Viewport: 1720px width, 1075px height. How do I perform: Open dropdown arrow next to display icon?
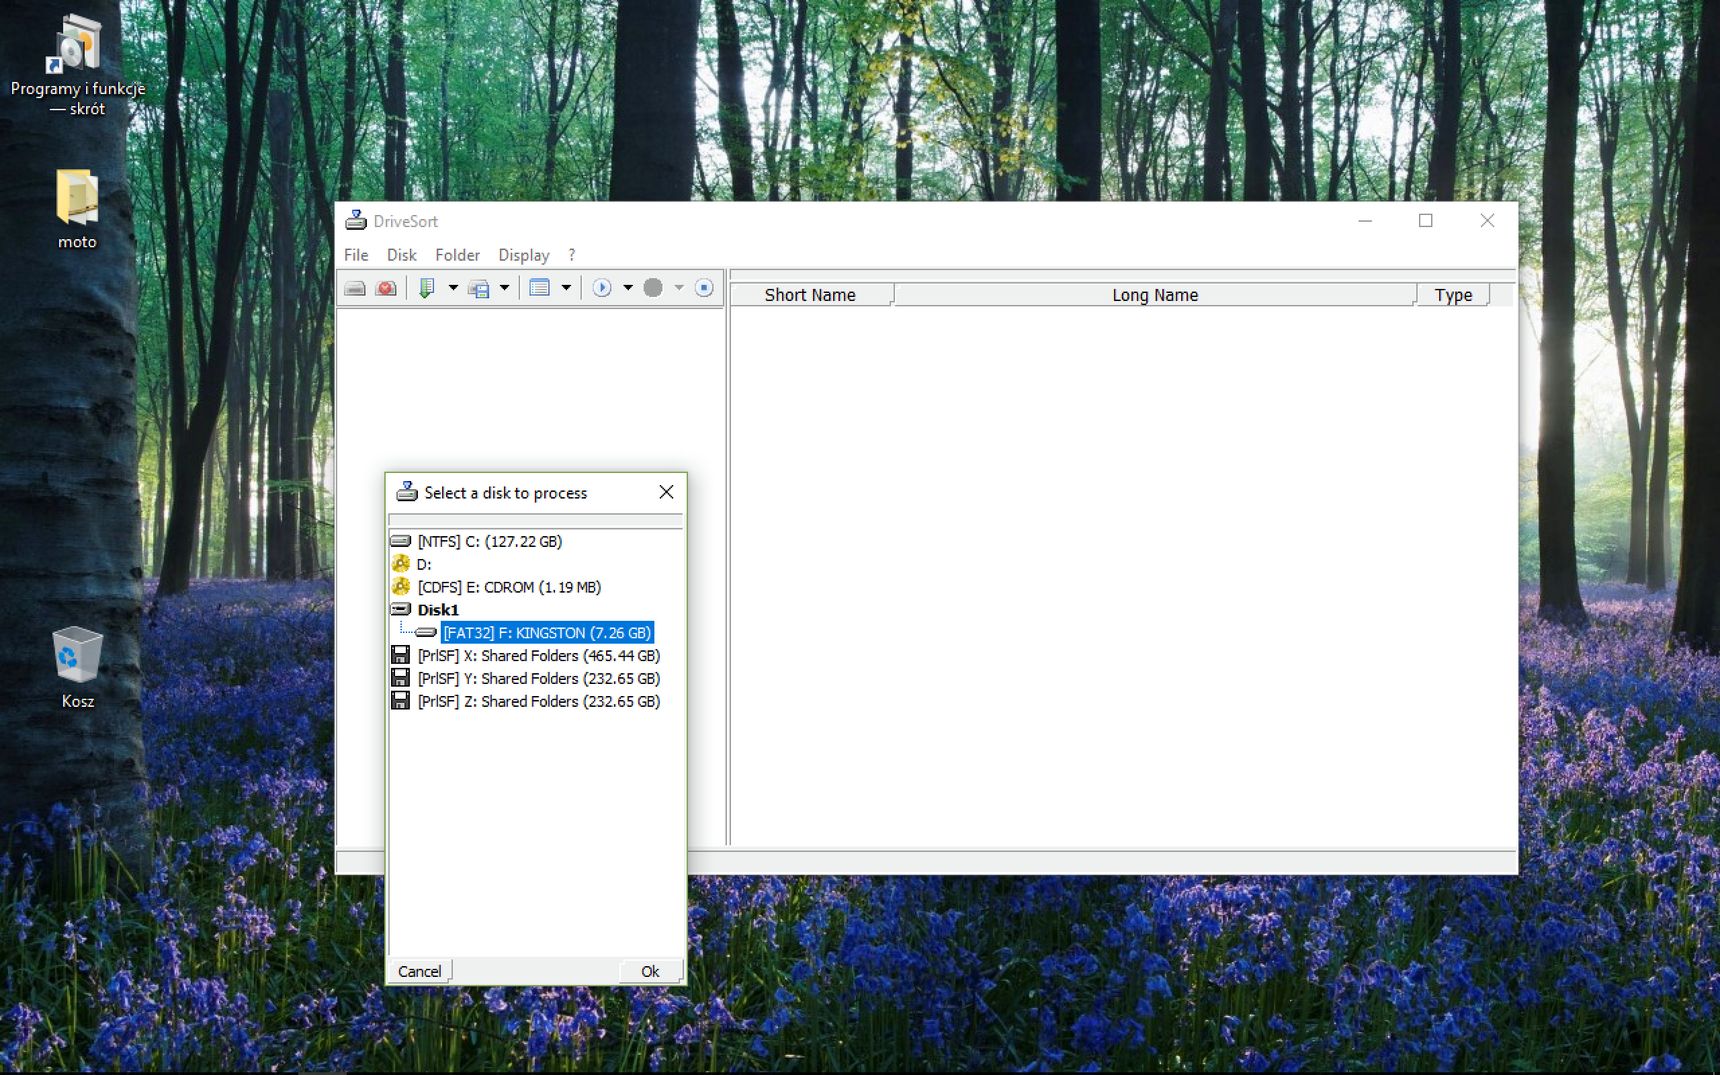(566, 288)
